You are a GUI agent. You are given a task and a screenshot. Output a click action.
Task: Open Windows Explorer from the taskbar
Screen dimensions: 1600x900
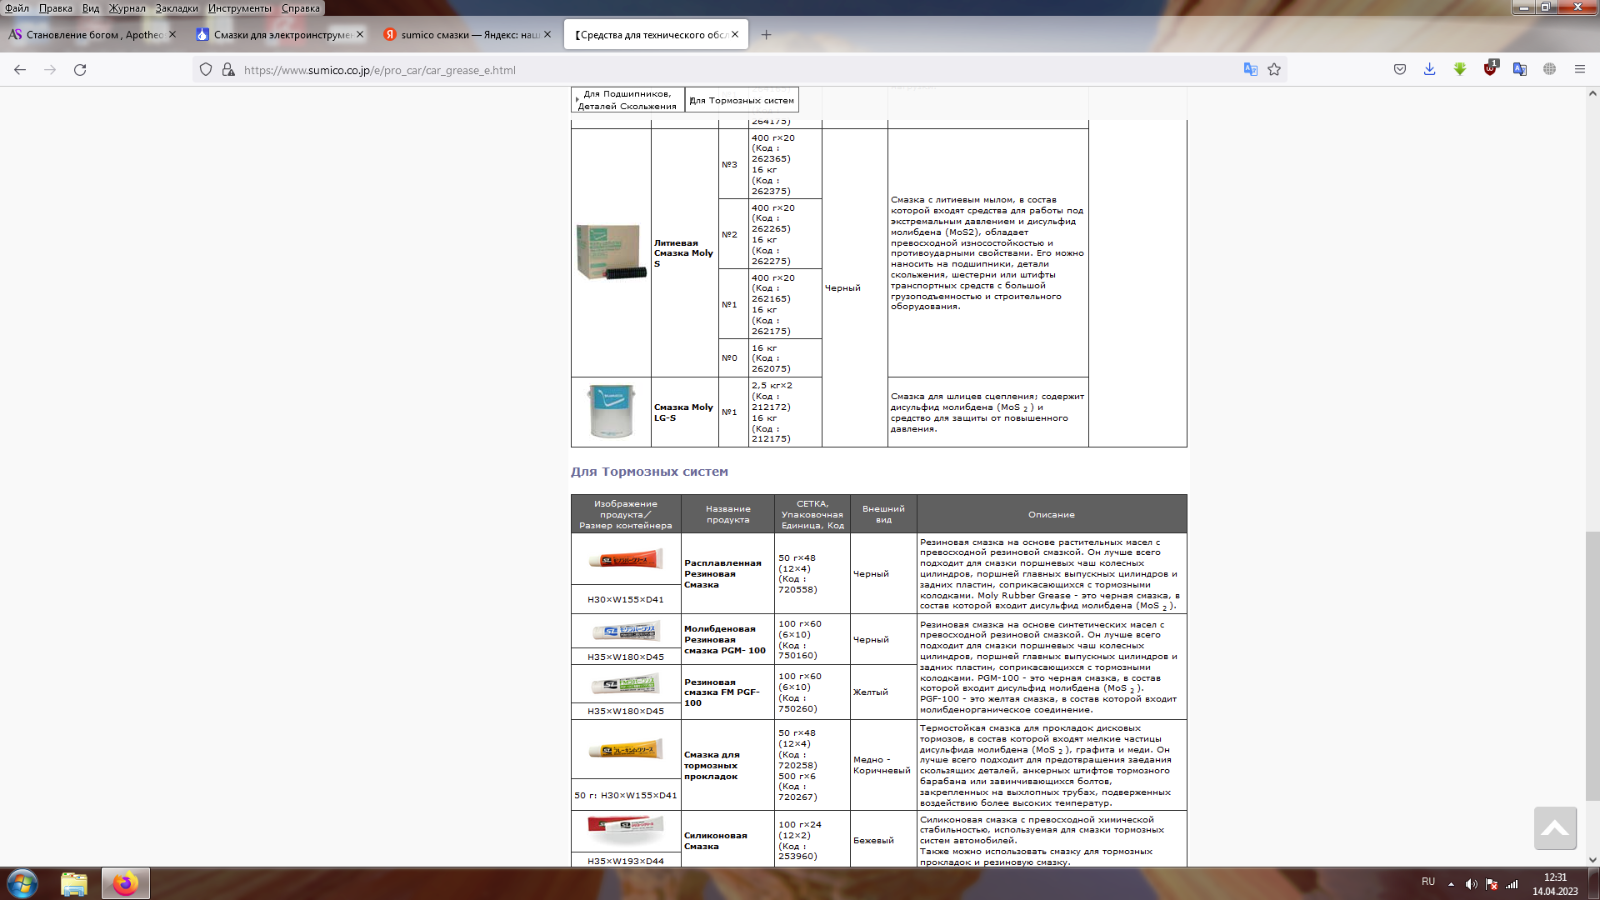pos(74,884)
